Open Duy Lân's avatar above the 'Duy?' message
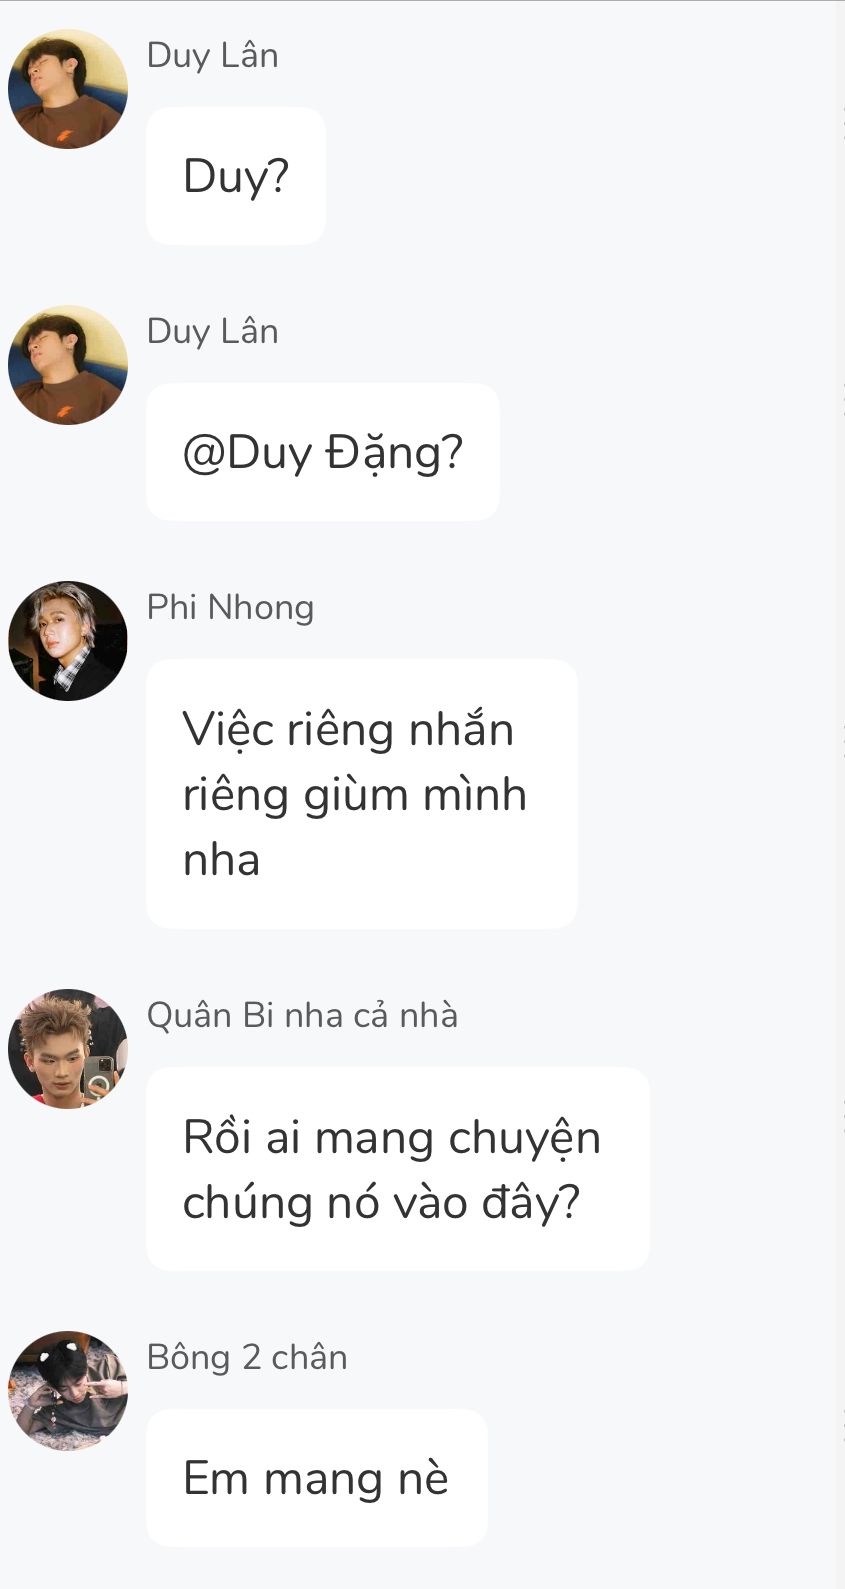The height and width of the screenshot is (1589, 845). click(x=68, y=89)
